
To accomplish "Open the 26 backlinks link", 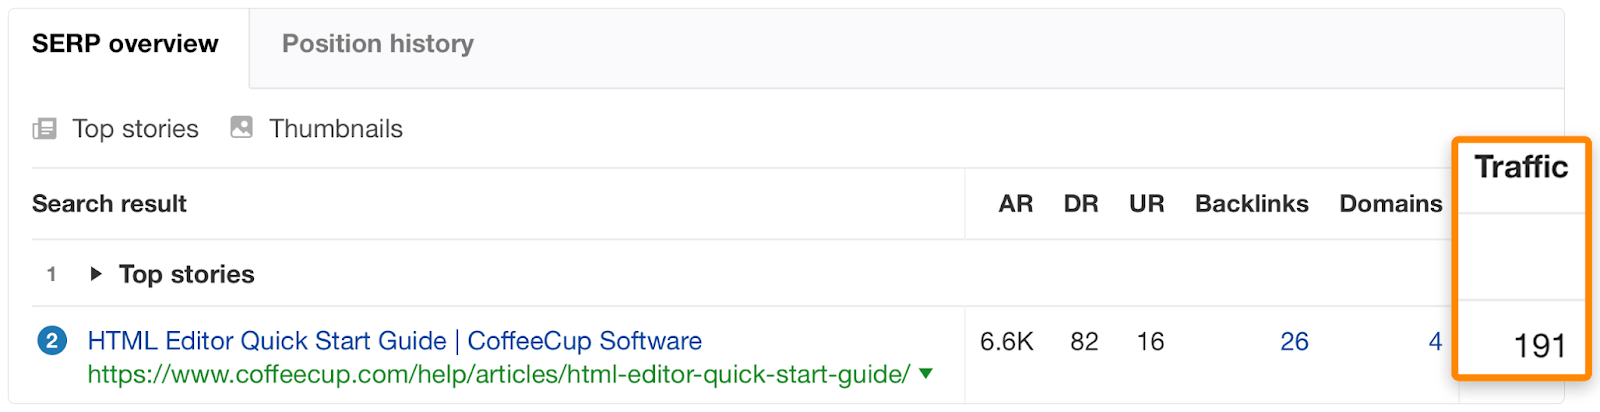I will [x=1294, y=342].
